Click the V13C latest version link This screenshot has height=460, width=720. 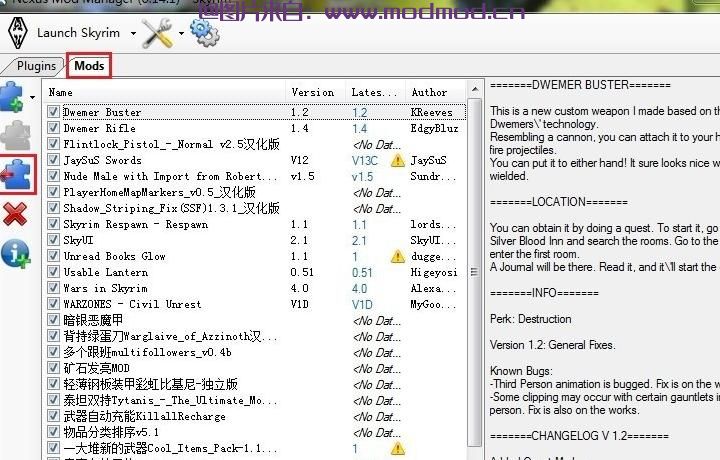coord(365,161)
